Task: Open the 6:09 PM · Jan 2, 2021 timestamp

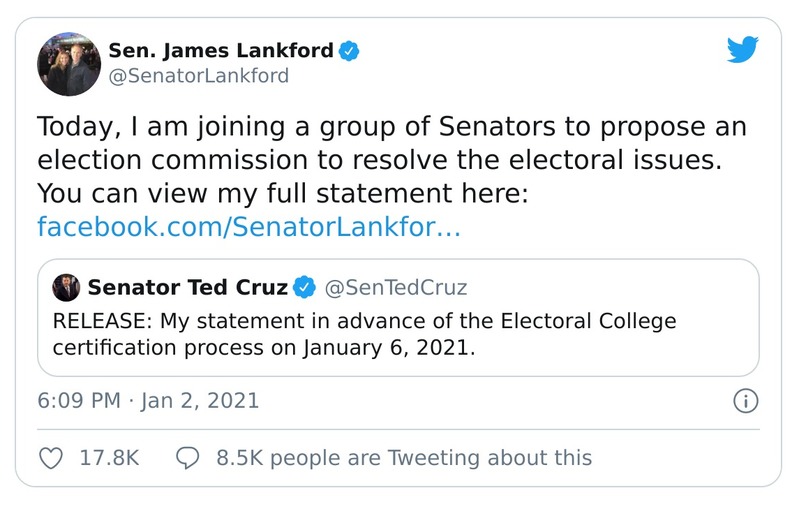Action: pyautogui.click(x=148, y=401)
